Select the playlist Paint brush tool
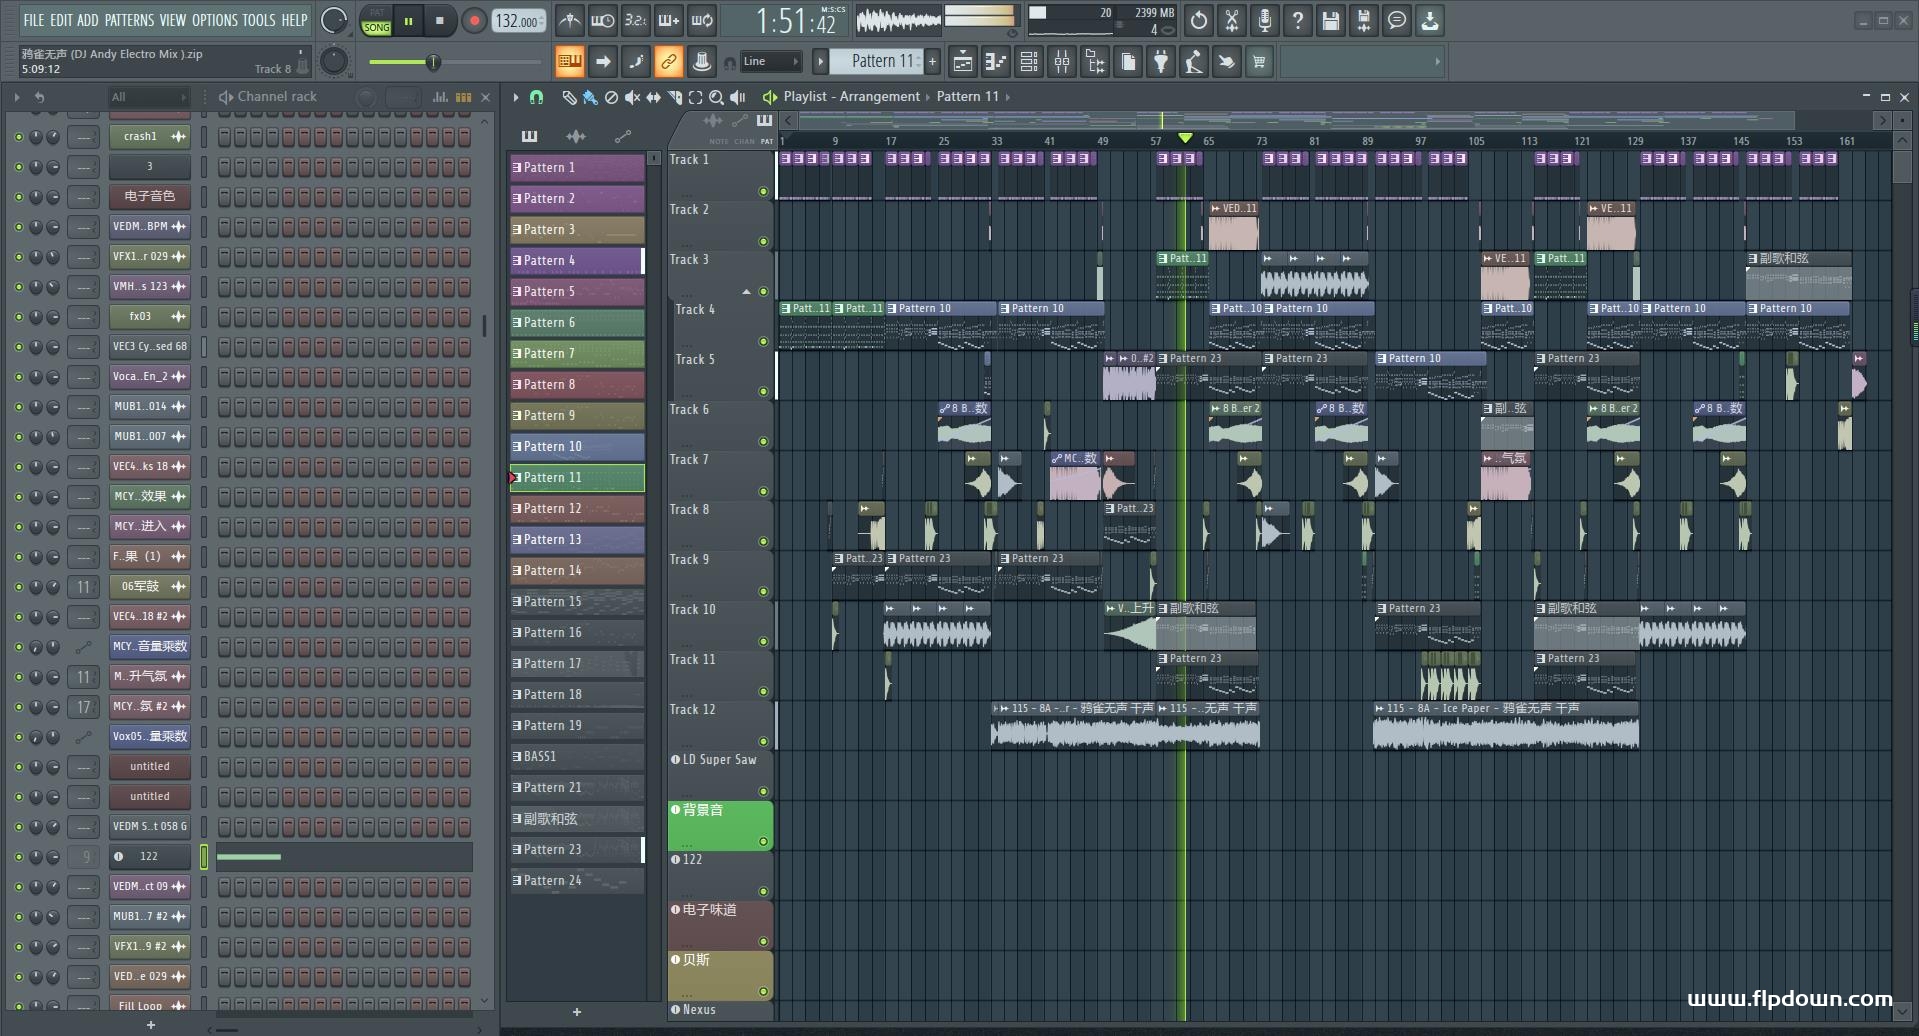 590,97
